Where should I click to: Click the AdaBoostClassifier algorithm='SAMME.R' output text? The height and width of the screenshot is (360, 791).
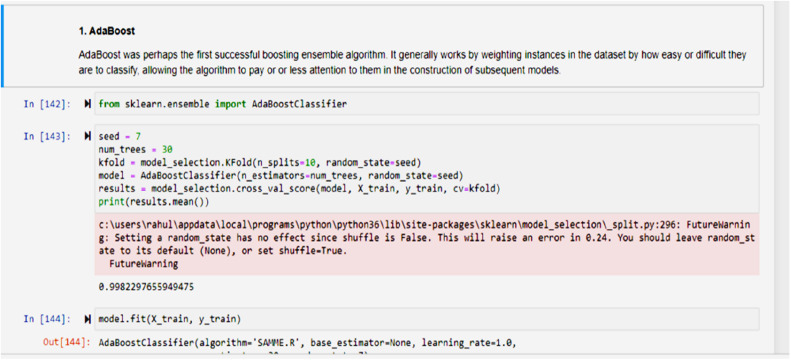pos(307,343)
